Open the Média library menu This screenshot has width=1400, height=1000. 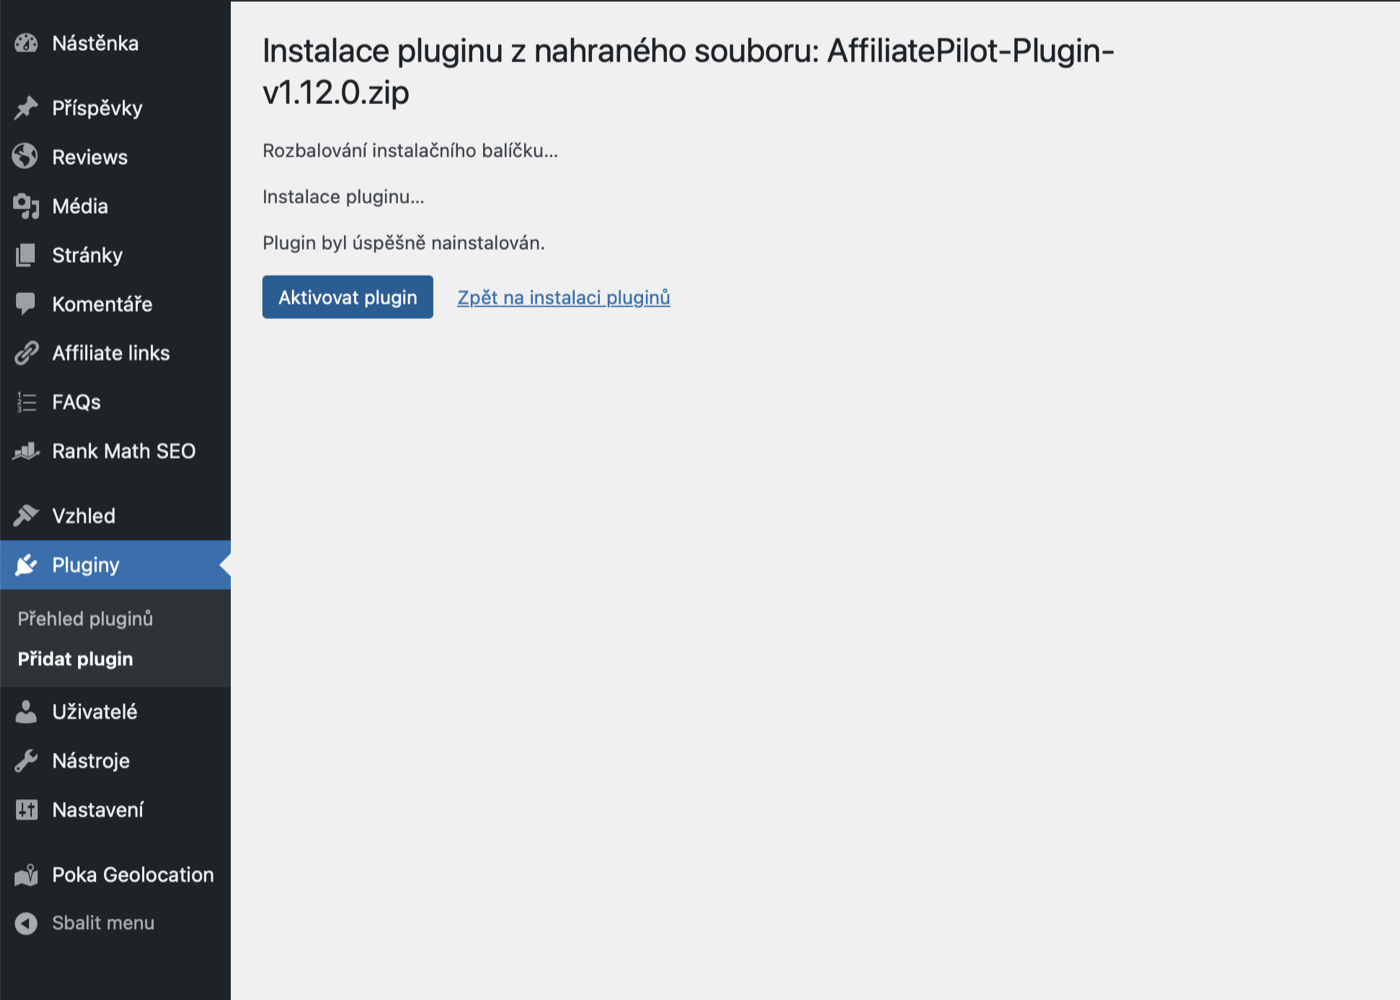(x=115, y=206)
